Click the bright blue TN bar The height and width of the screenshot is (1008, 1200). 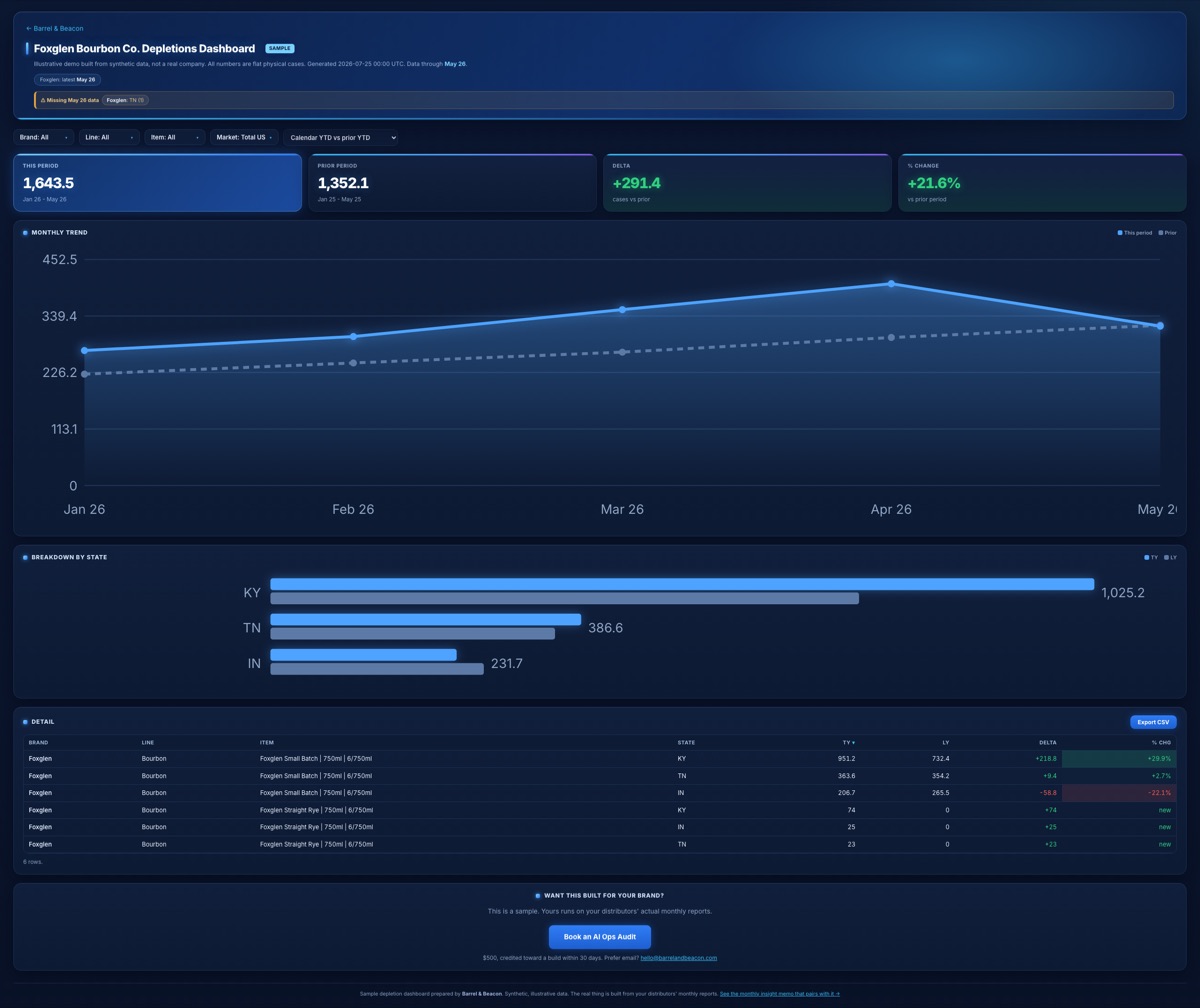pos(425,620)
